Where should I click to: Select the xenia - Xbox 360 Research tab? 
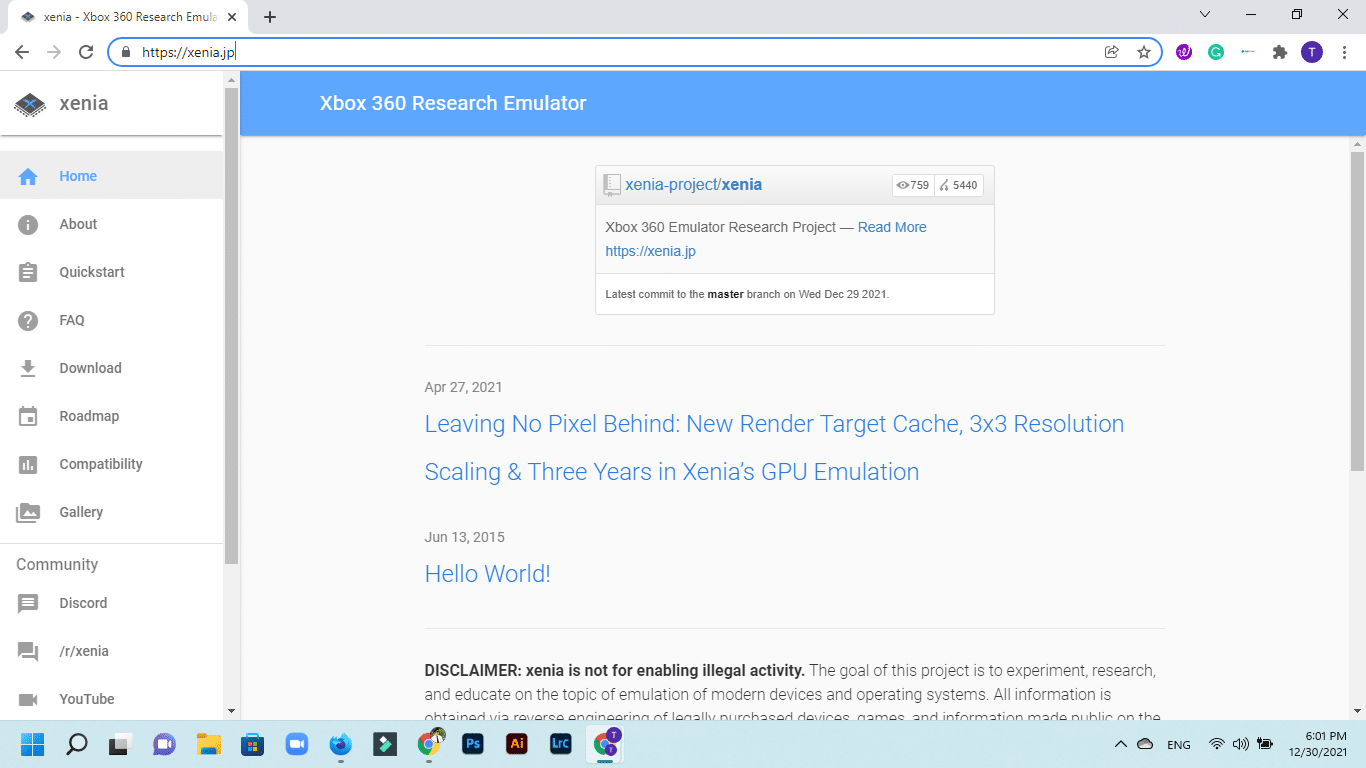(x=130, y=17)
